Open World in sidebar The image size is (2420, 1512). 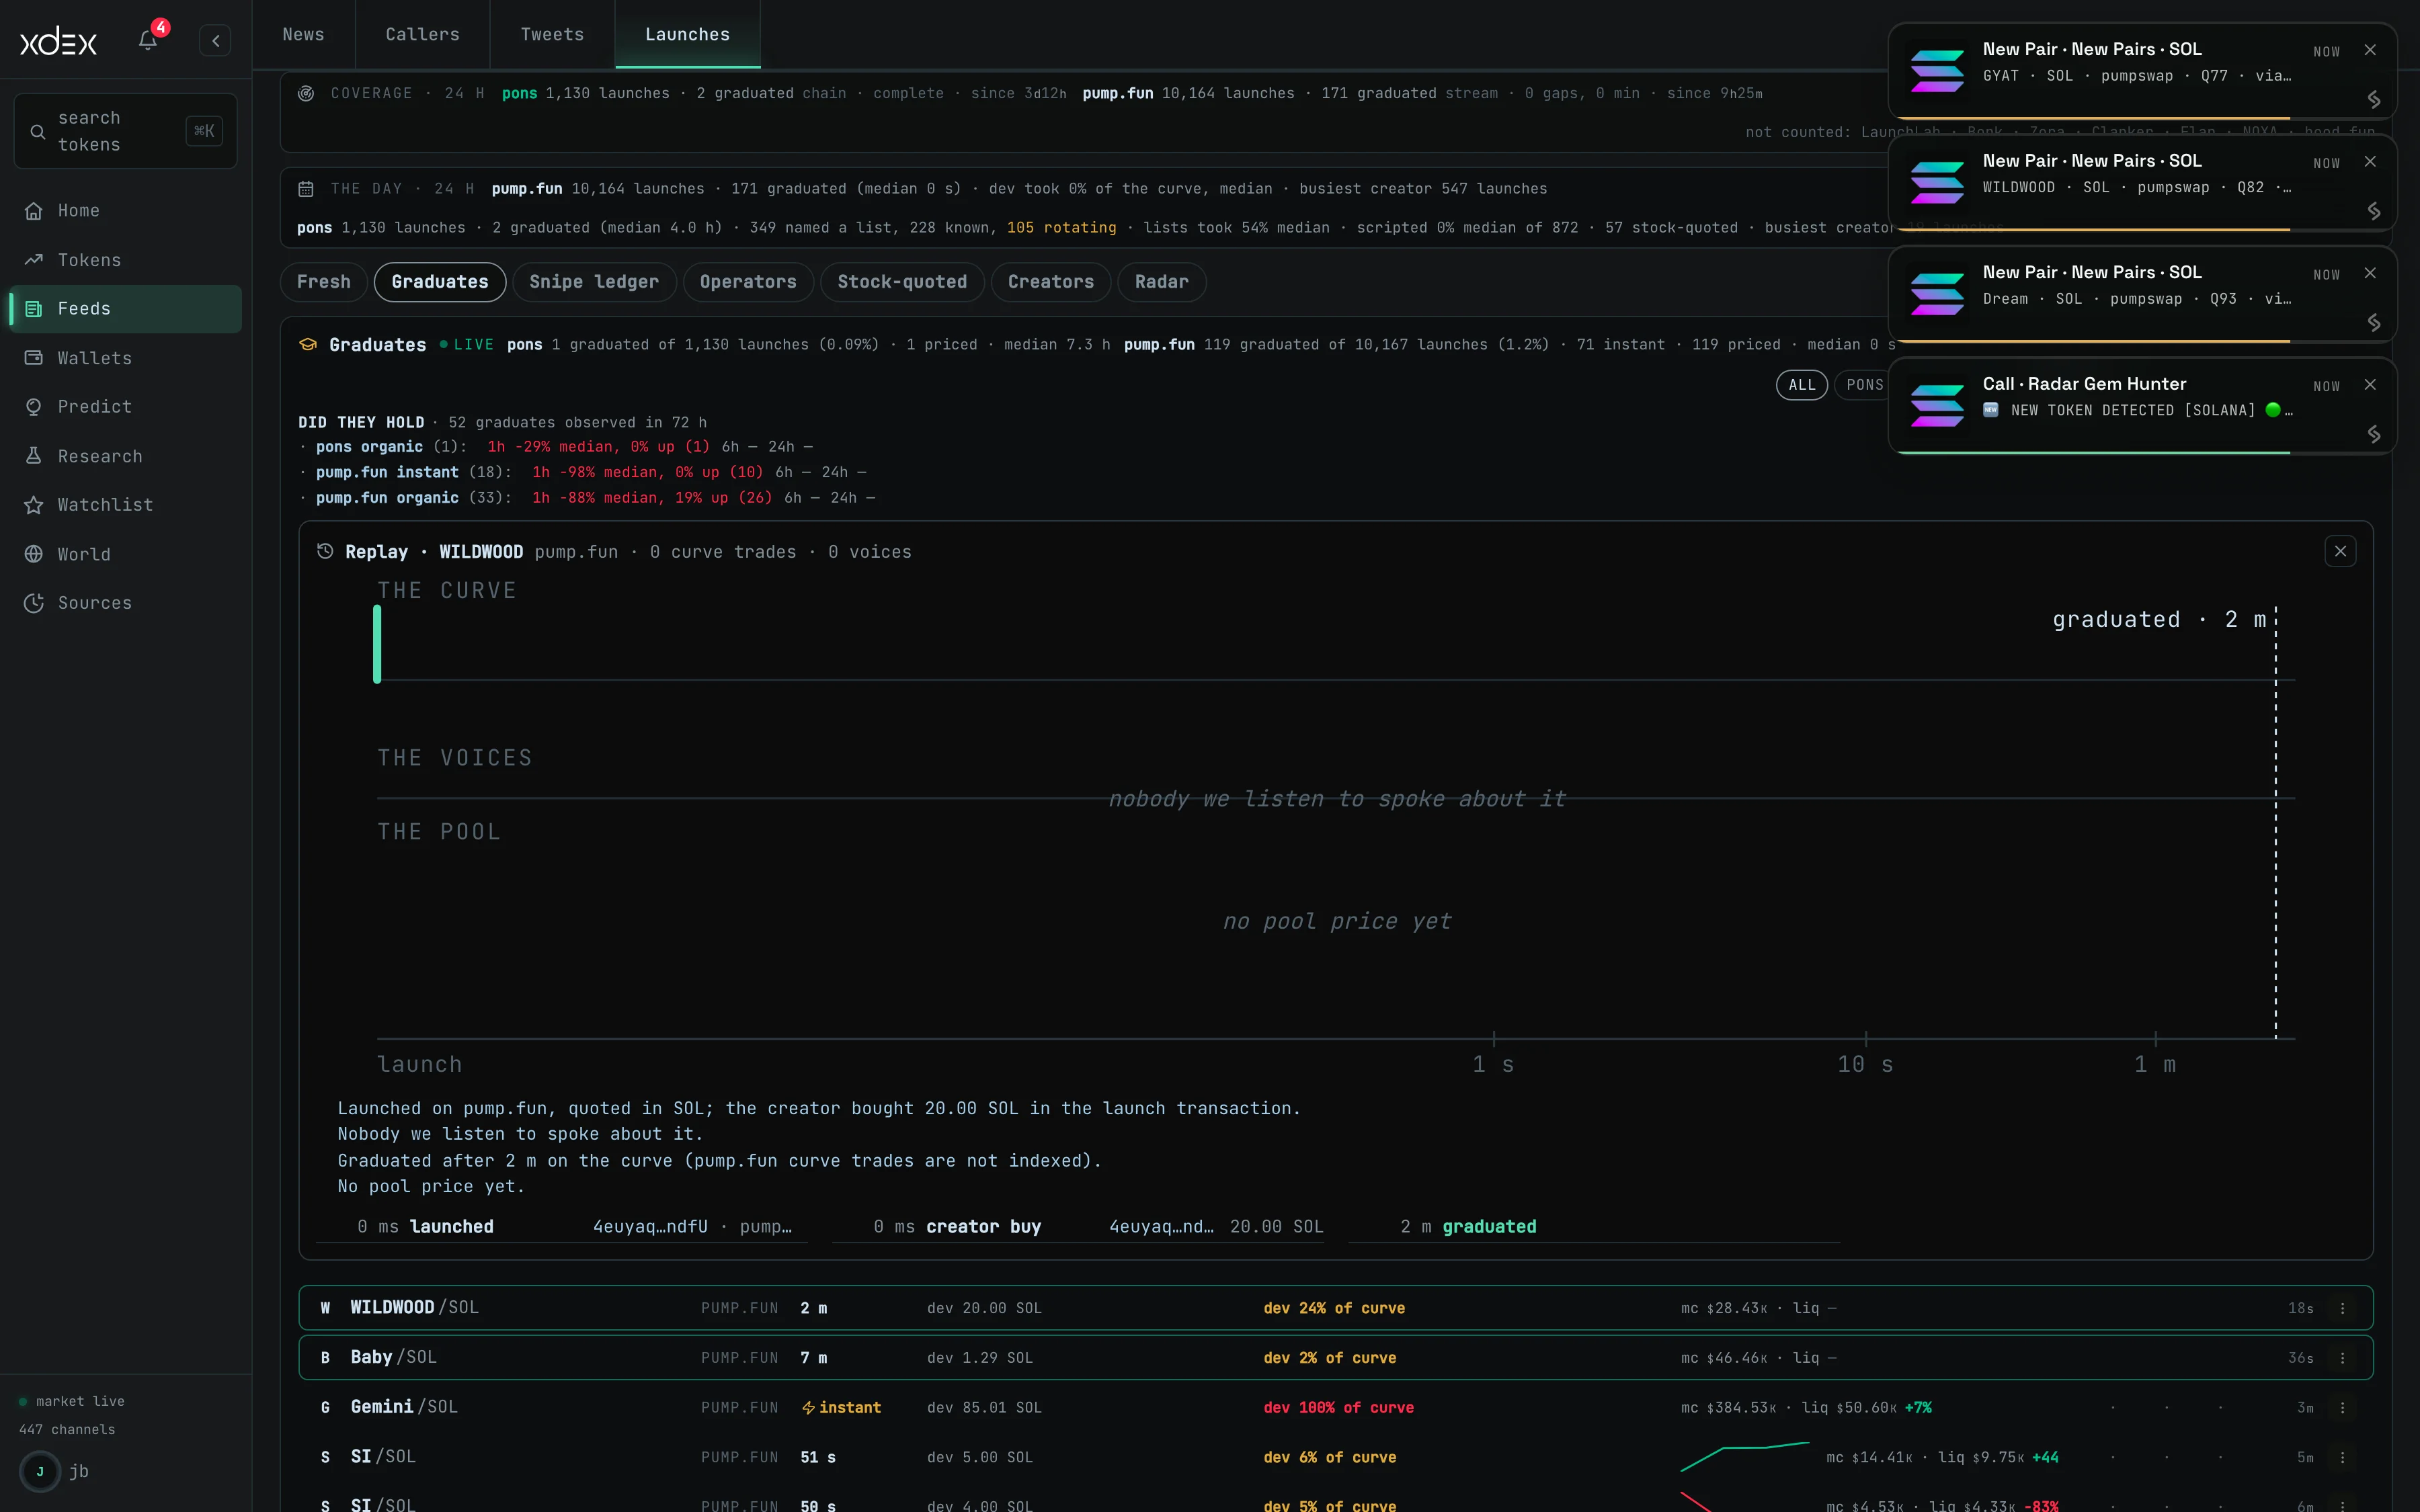pos(125,554)
